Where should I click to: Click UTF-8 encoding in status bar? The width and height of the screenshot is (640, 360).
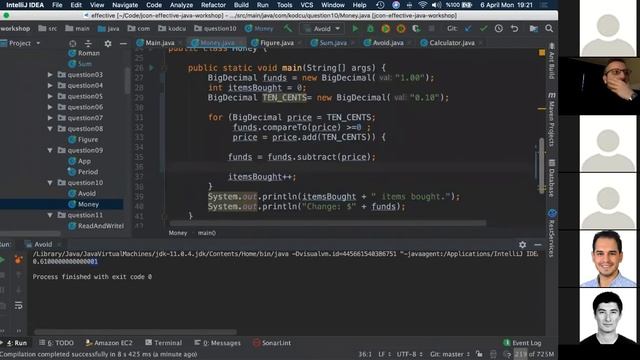tap(408, 354)
